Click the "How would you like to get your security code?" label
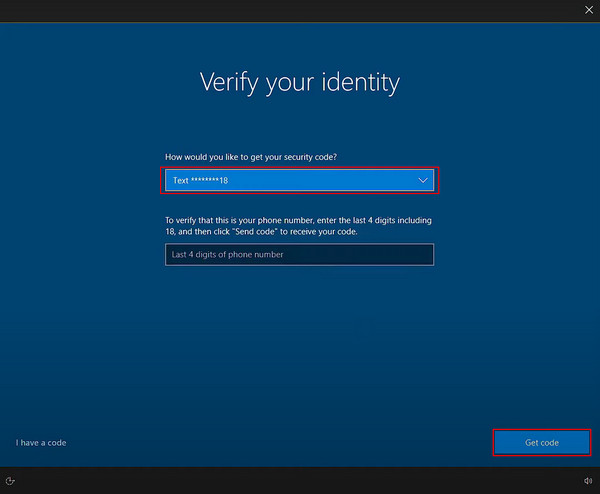The image size is (600, 494). [x=251, y=157]
